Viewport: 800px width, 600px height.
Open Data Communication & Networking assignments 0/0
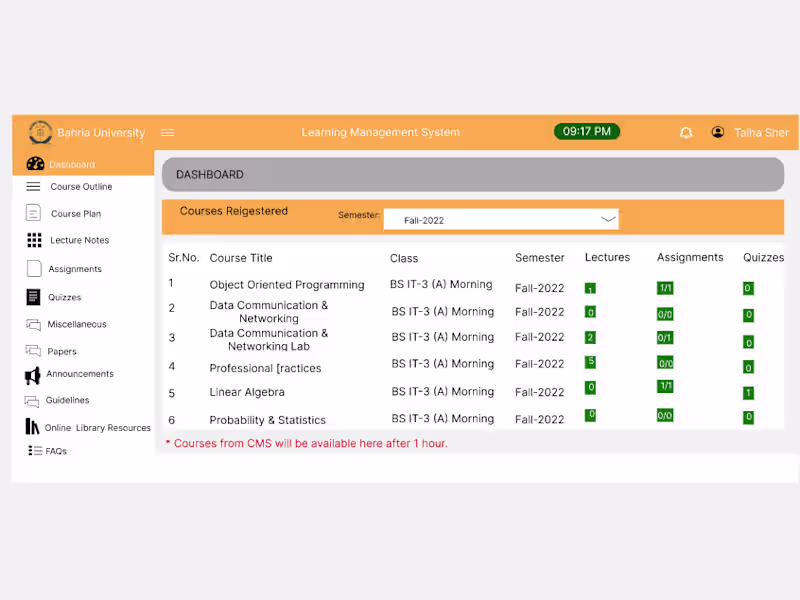pyautogui.click(x=665, y=314)
